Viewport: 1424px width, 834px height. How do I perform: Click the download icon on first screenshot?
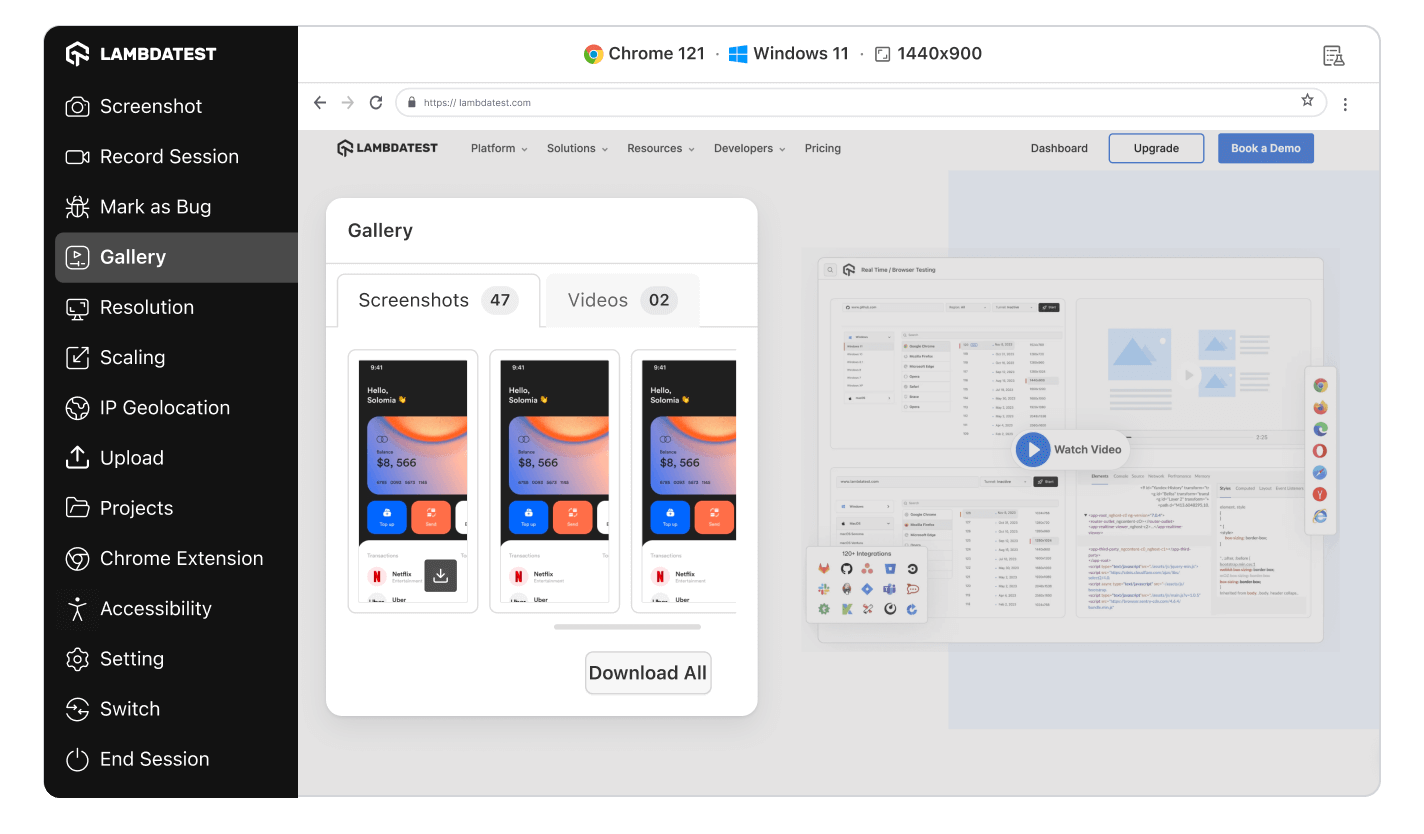(x=441, y=575)
